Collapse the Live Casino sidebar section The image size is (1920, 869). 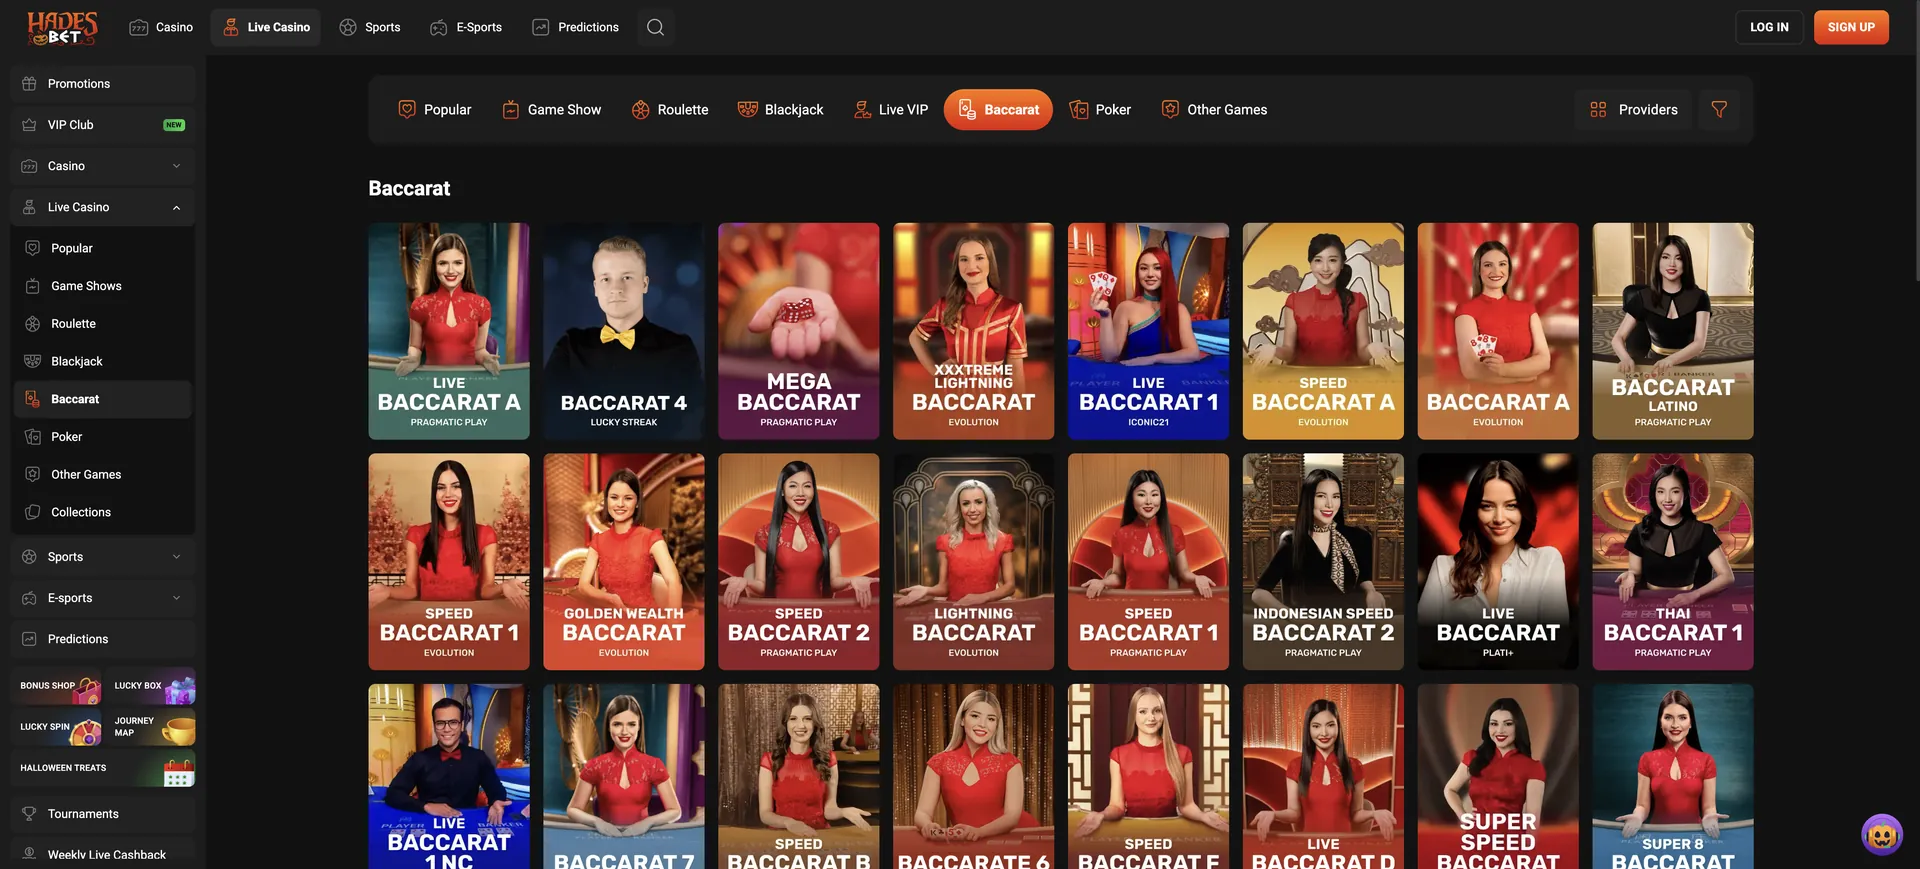click(103, 207)
